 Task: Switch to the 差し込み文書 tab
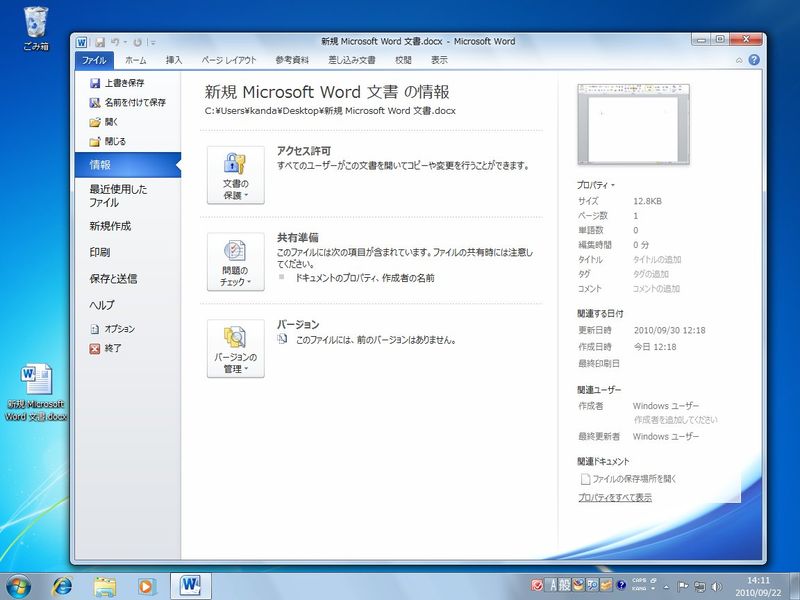click(x=352, y=60)
